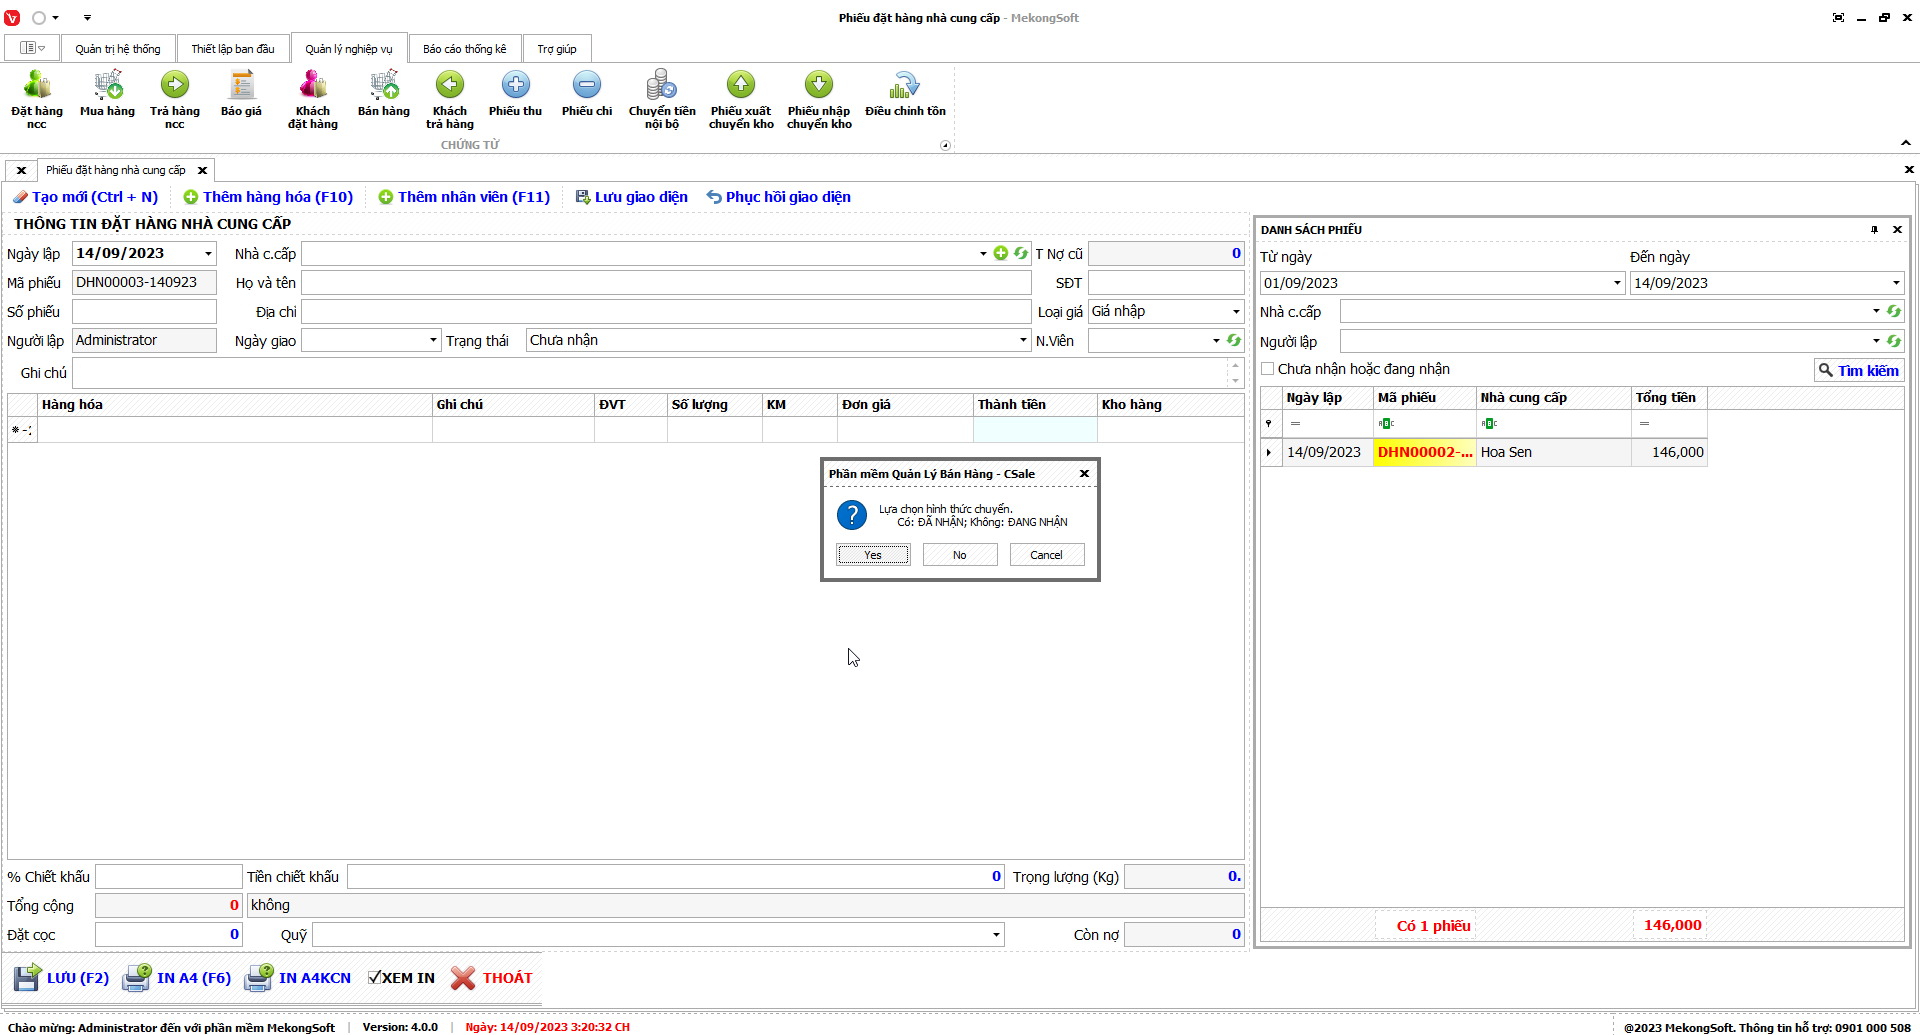The image size is (1920, 1035).
Task: Click into the Ghi chú note field
Action: click(x=650, y=373)
